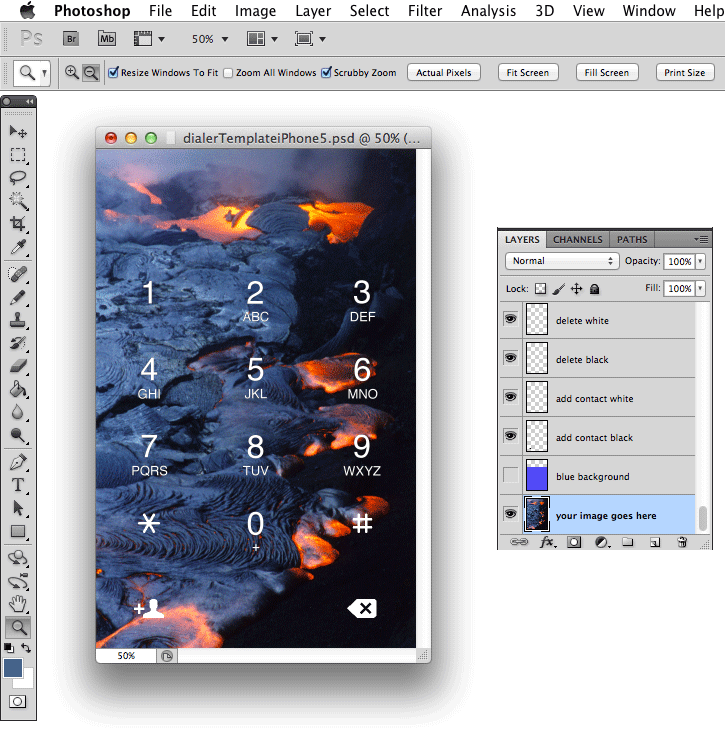
Task: Select the Magic Wand tool
Action: pyautogui.click(x=18, y=201)
